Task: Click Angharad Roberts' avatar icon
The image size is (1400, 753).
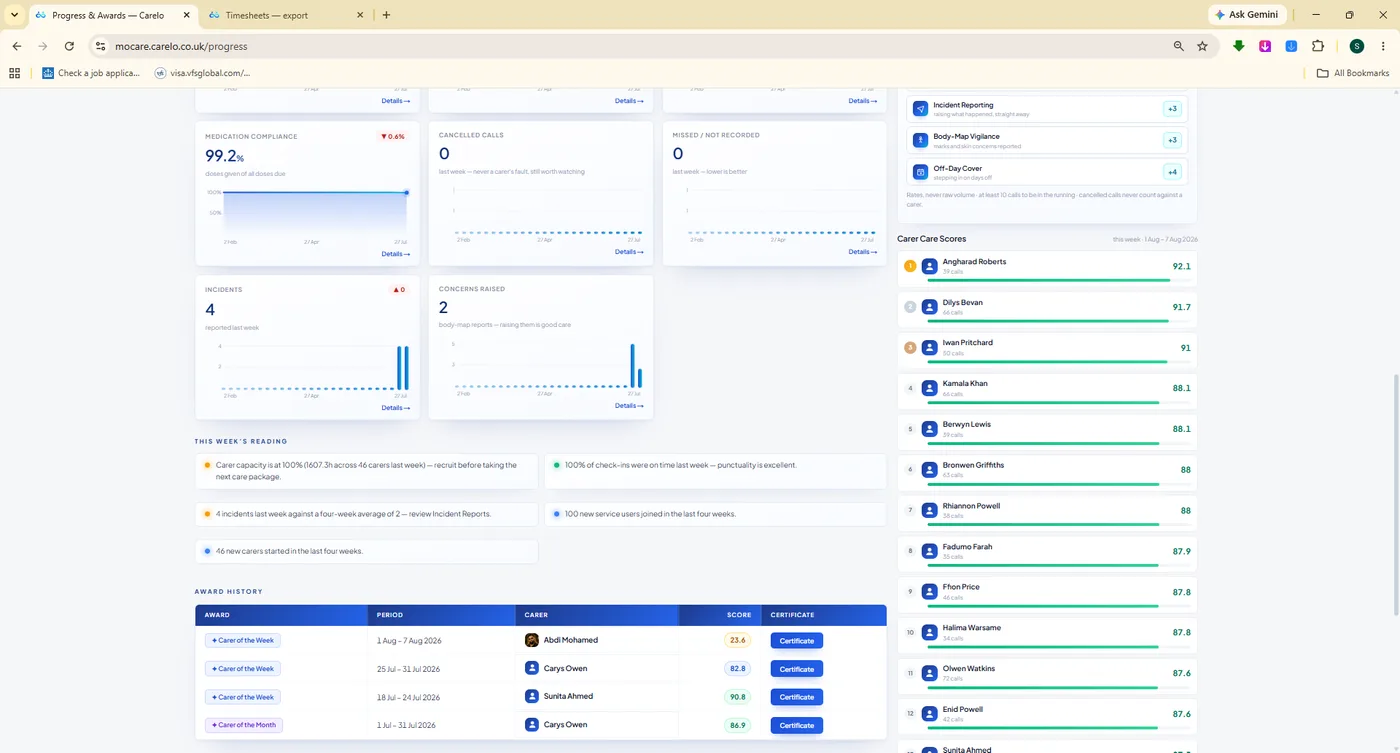Action: [930, 267]
